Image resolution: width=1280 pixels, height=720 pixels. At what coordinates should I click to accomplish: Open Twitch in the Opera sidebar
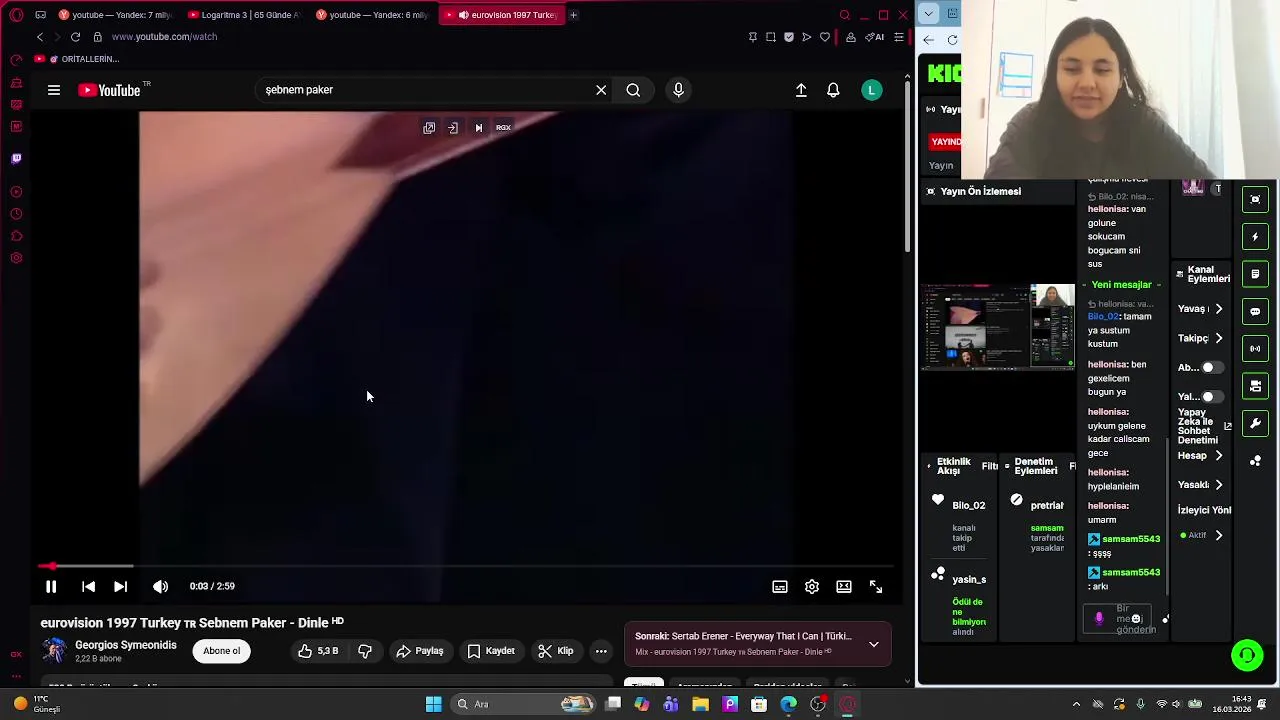tap(16, 158)
